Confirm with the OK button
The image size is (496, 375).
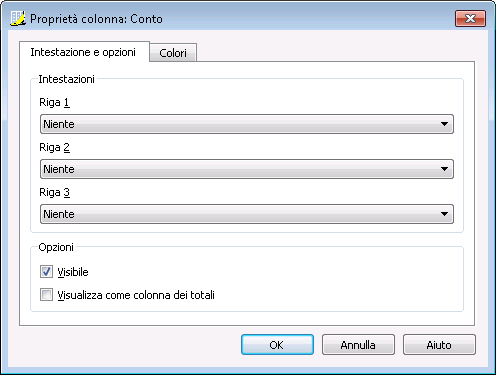pyautogui.click(x=277, y=345)
